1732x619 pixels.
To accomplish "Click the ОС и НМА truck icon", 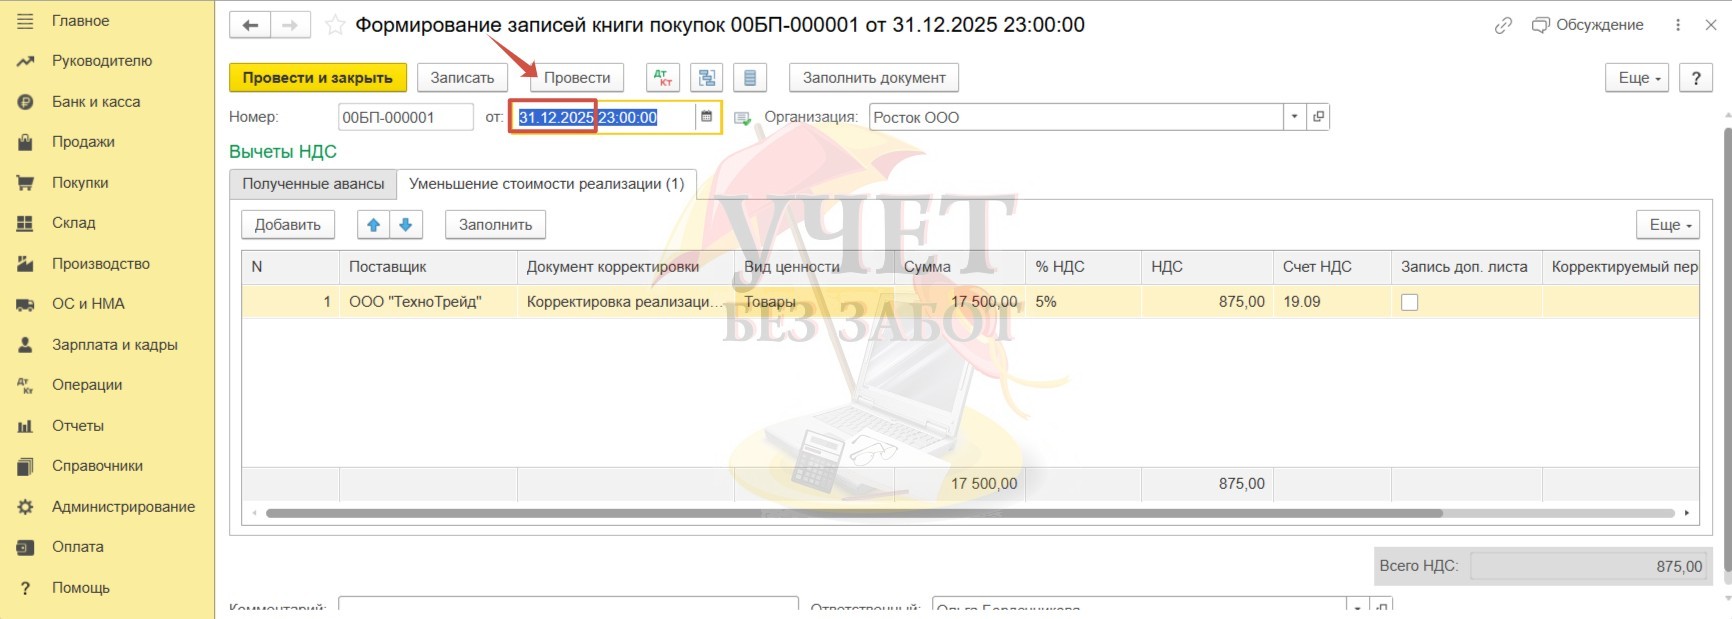I will coord(25,304).
